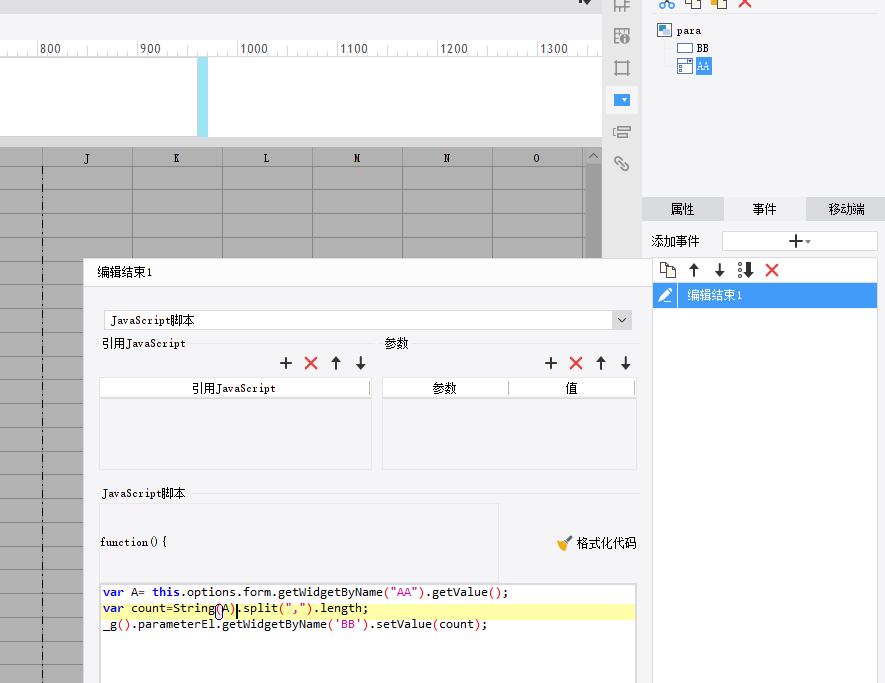This screenshot has height=683, width=885.
Task: Move 参数 row up
Action: [601, 363]
